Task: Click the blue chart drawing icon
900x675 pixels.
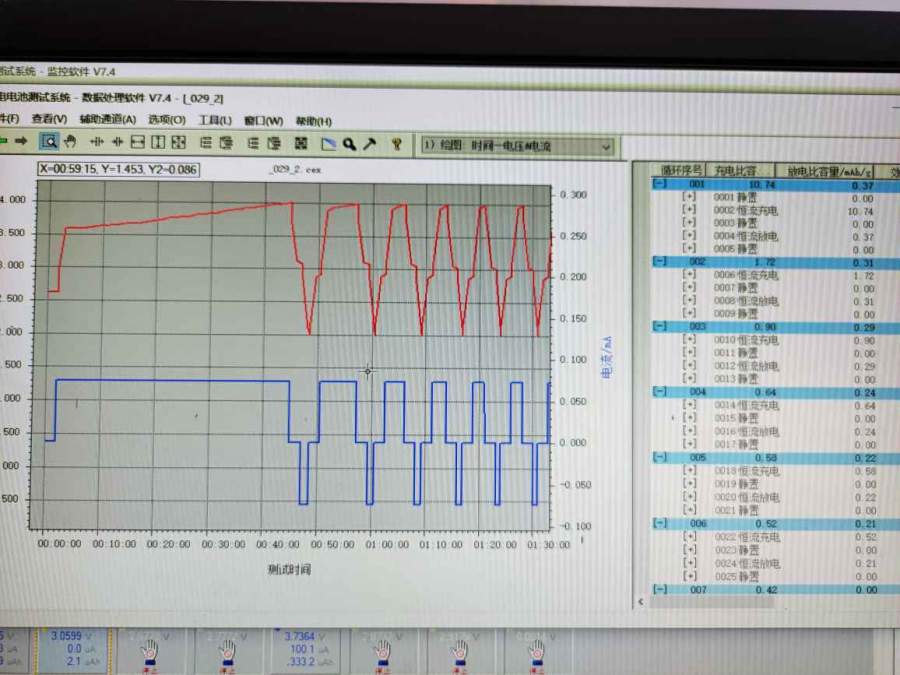Action: coord(327,144)
